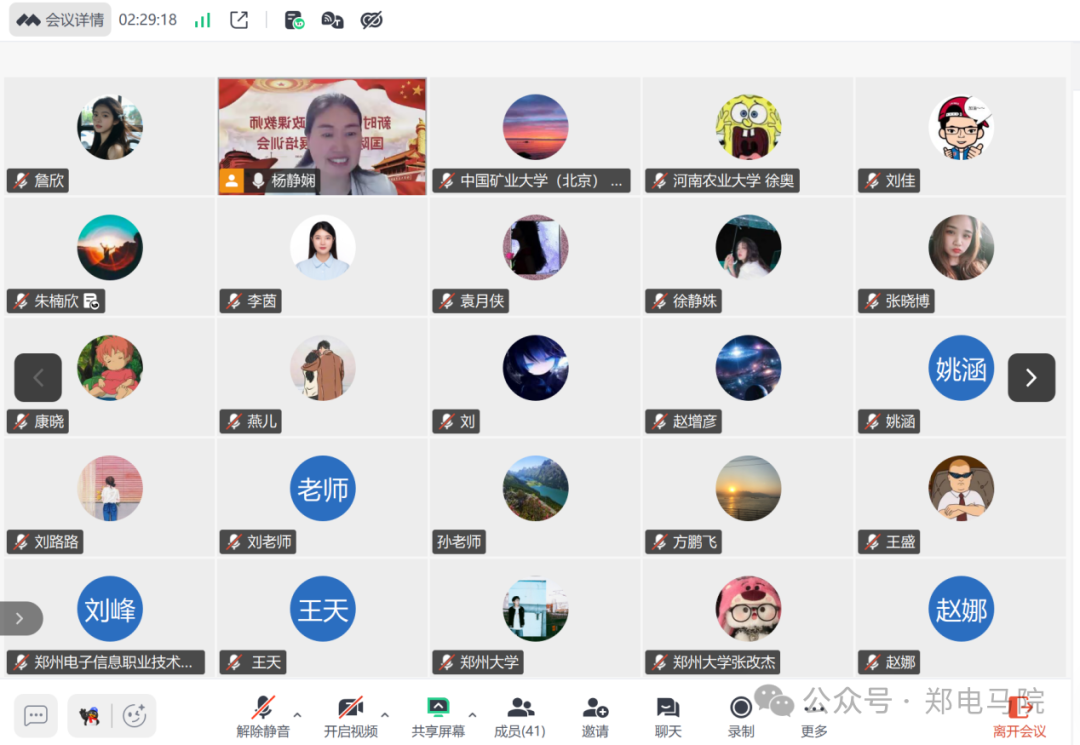Click the share meeting link icon
The image size is (1080, 745).
tap(239, 20)
